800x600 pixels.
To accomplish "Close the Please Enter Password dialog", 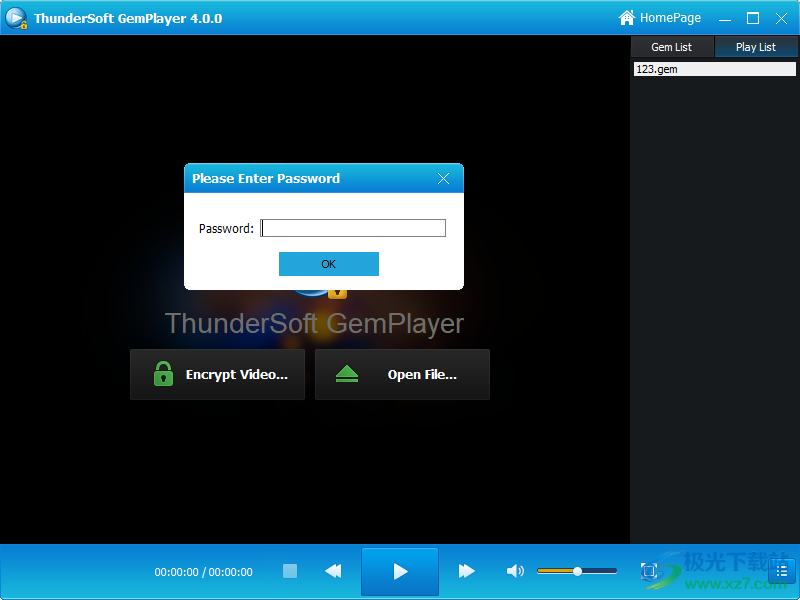I will (x=443, y=179).
